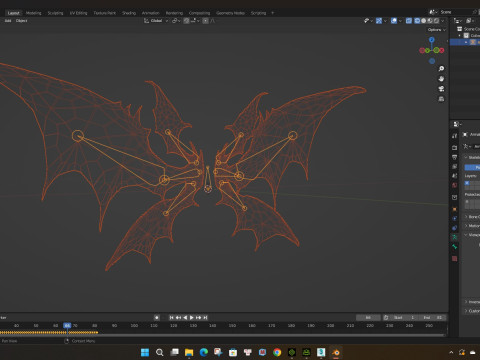Open the Output properties tab
The width and height of the screenshot is (480, 360).
click(455, 157)
